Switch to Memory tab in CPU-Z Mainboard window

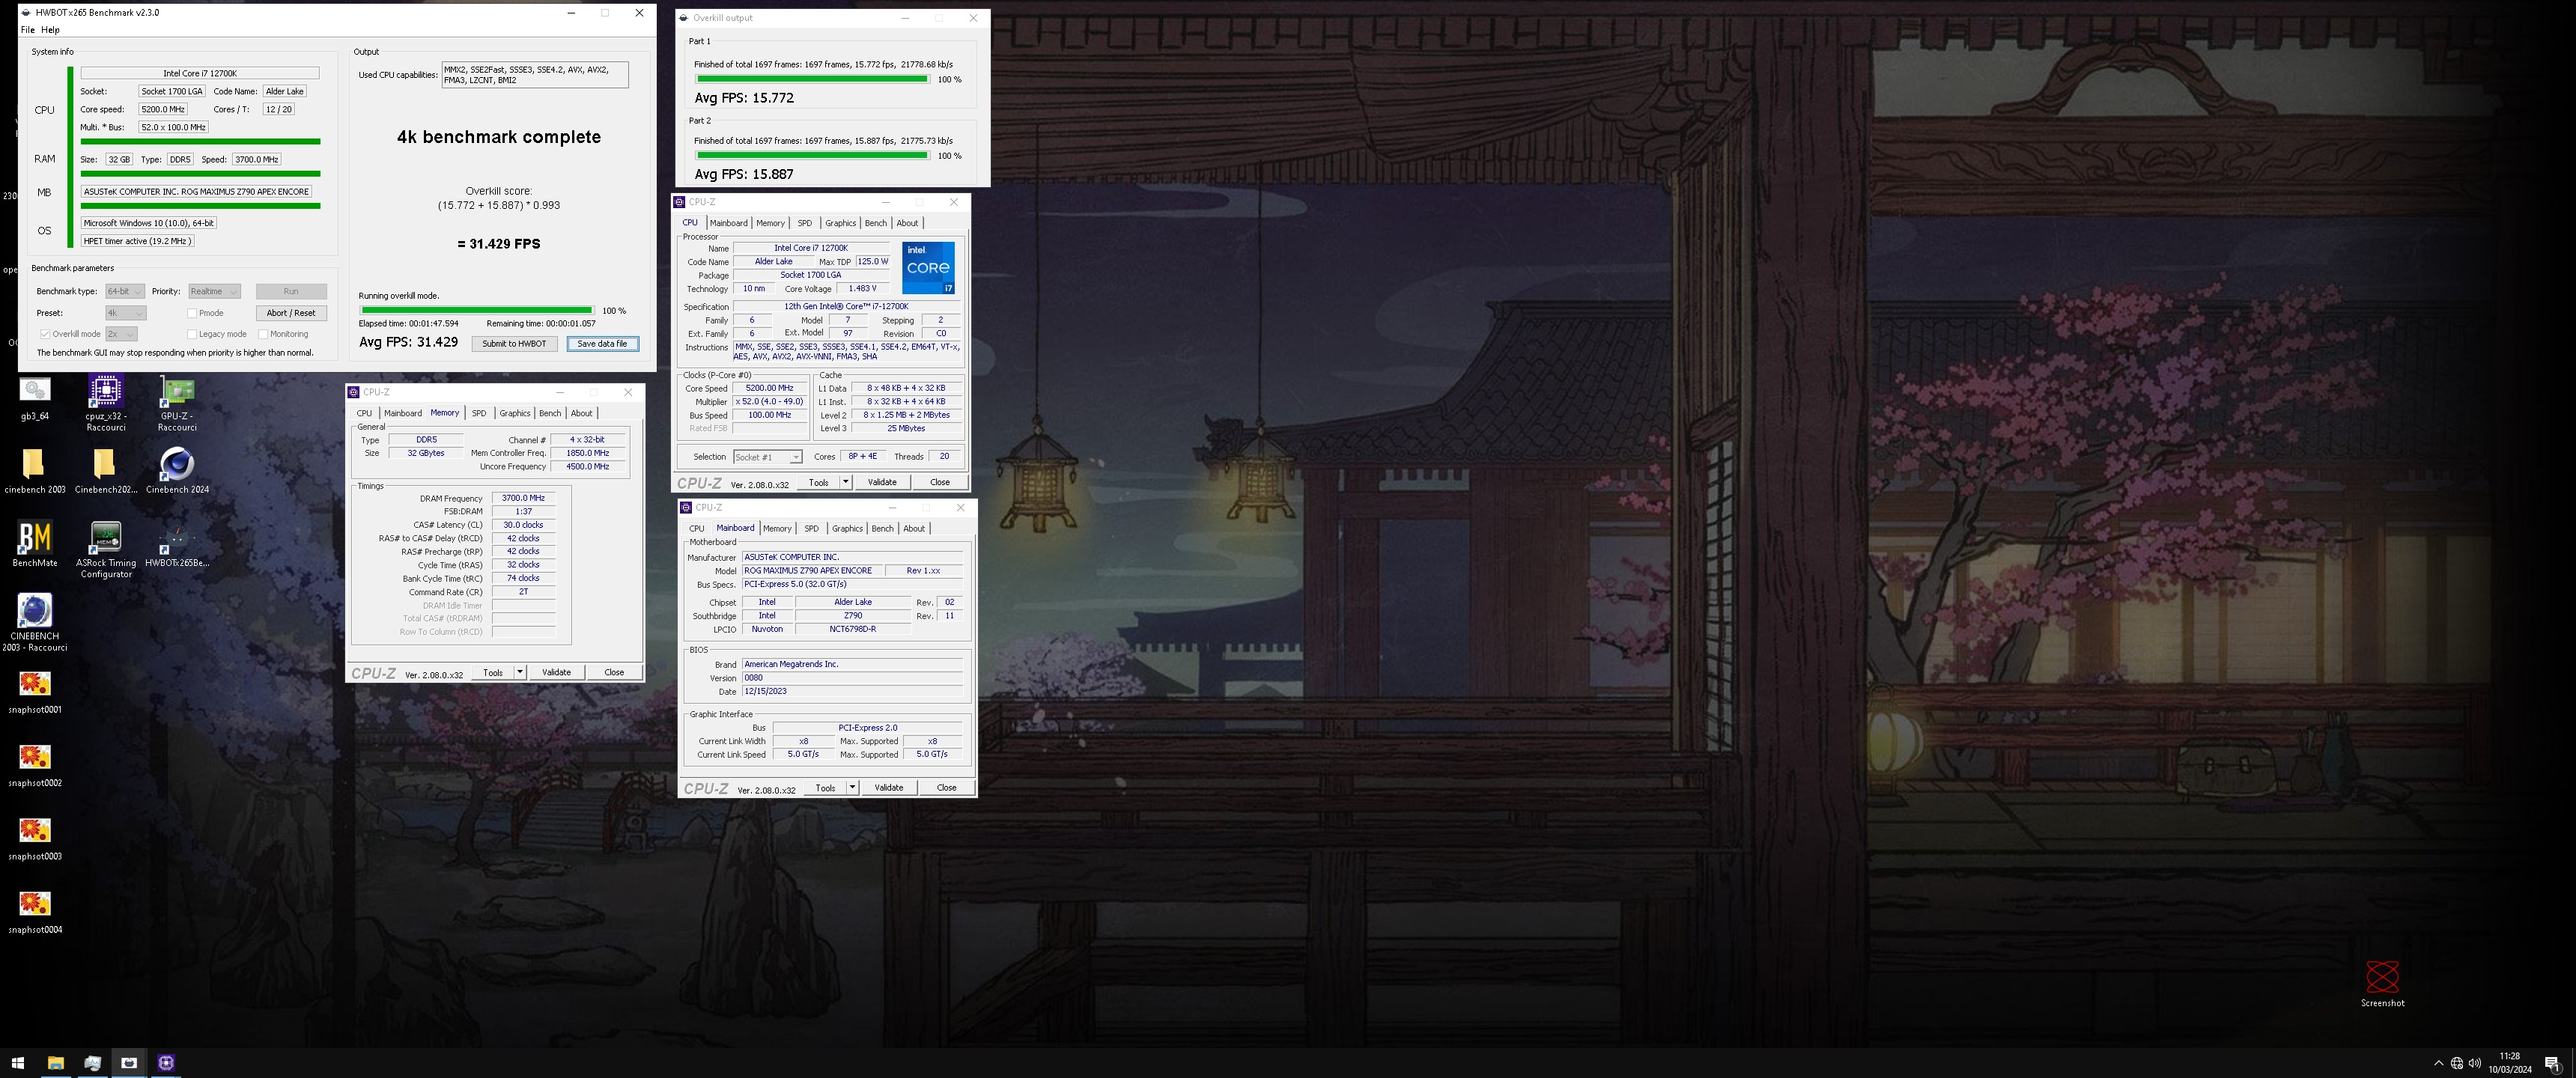(777, 529)
